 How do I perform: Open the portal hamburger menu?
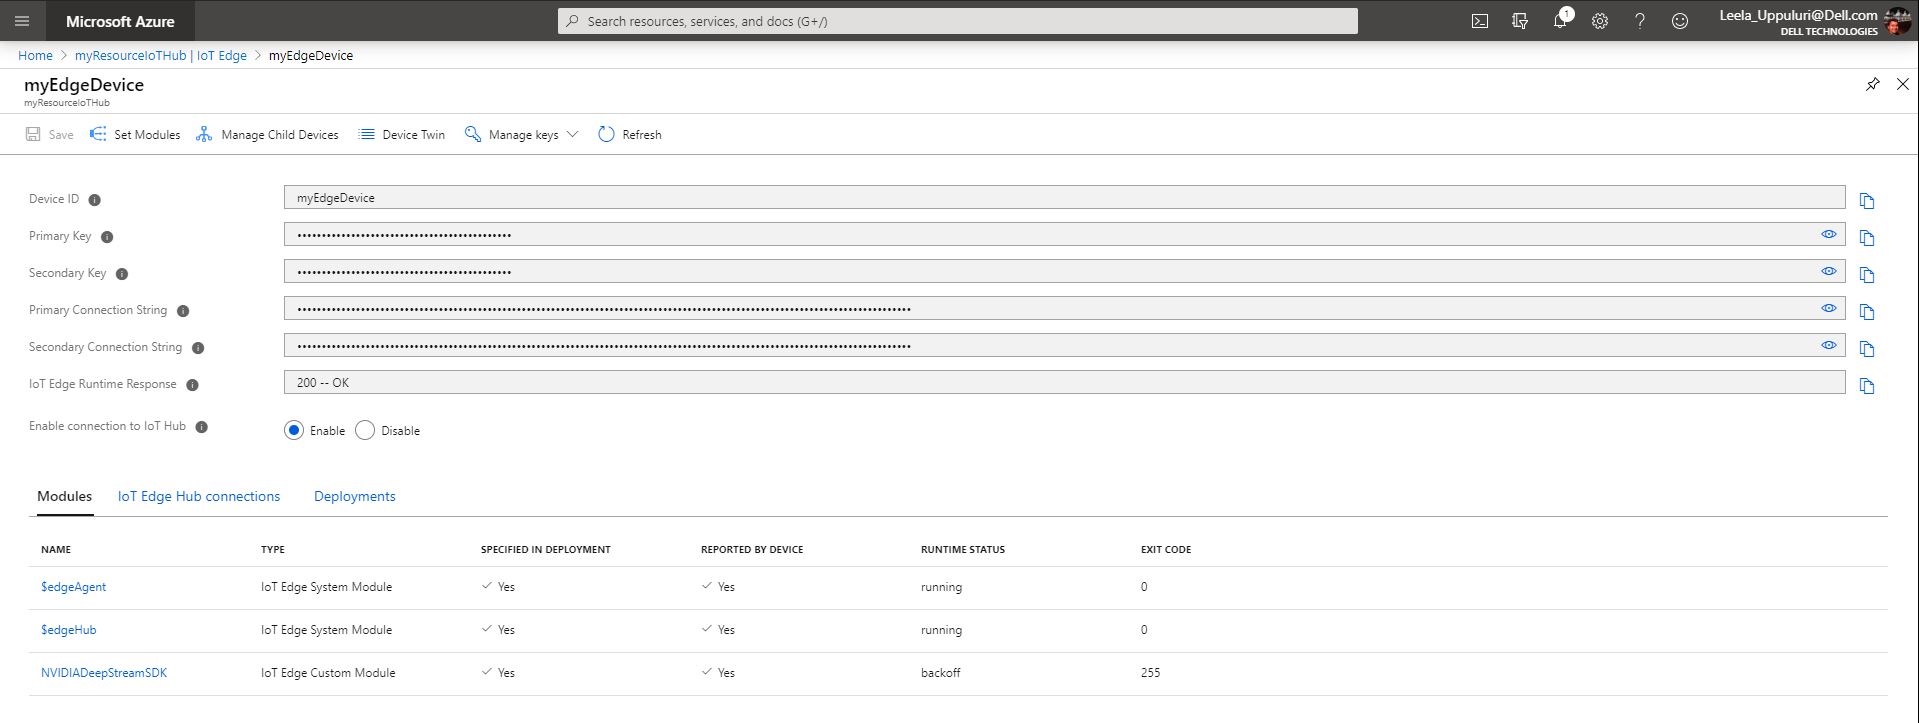[22, 21]
